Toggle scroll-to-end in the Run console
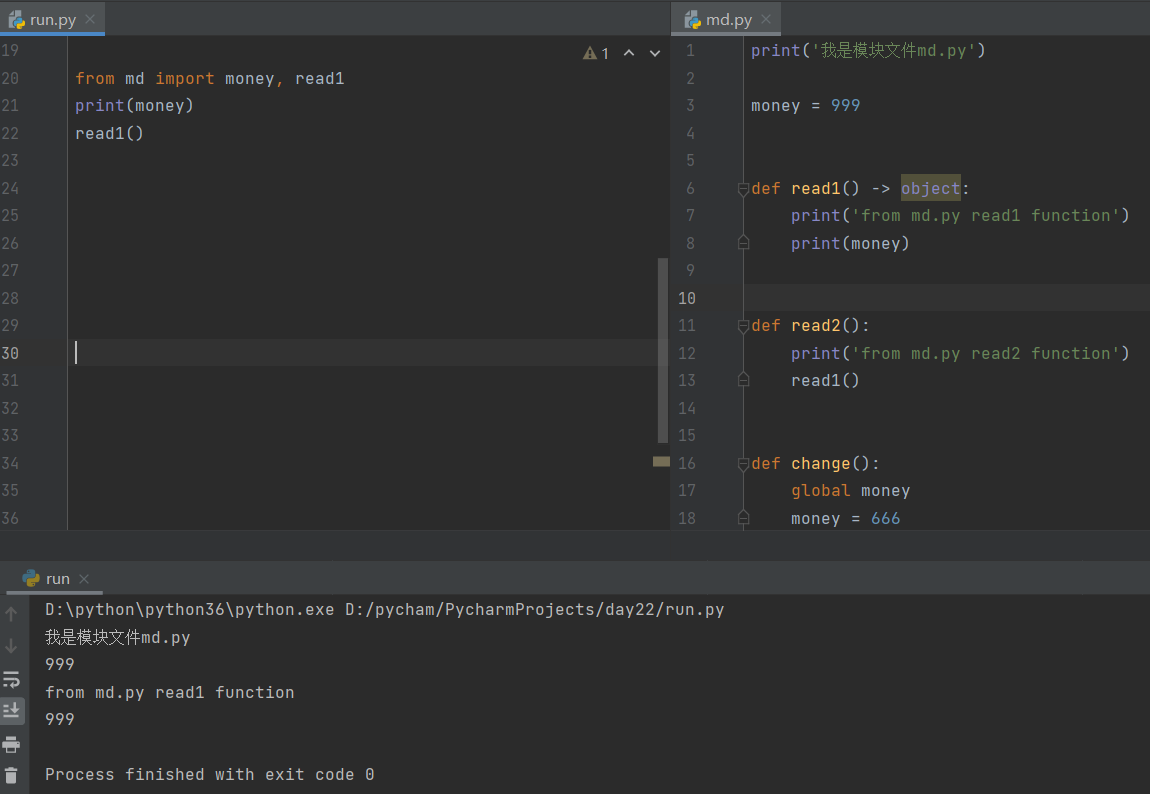Screen dimensions: 1150x794 click(11, 710)
